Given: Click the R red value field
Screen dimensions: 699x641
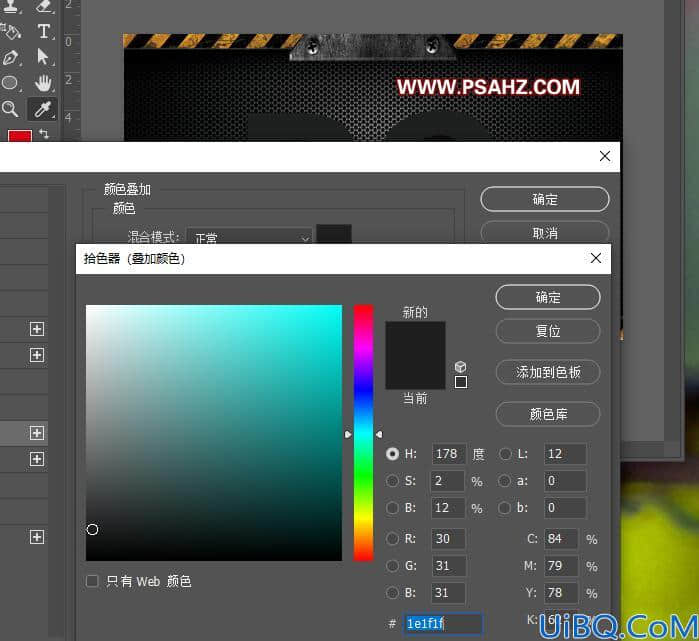Looking at the screenshot, I should (448, 538).
